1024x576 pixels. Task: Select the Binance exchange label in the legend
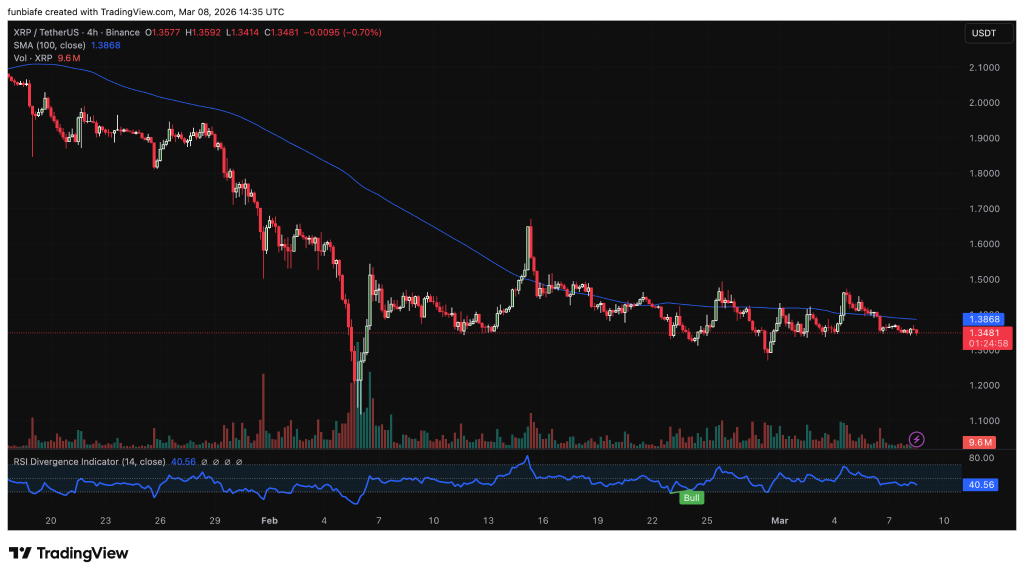(125, 32)
